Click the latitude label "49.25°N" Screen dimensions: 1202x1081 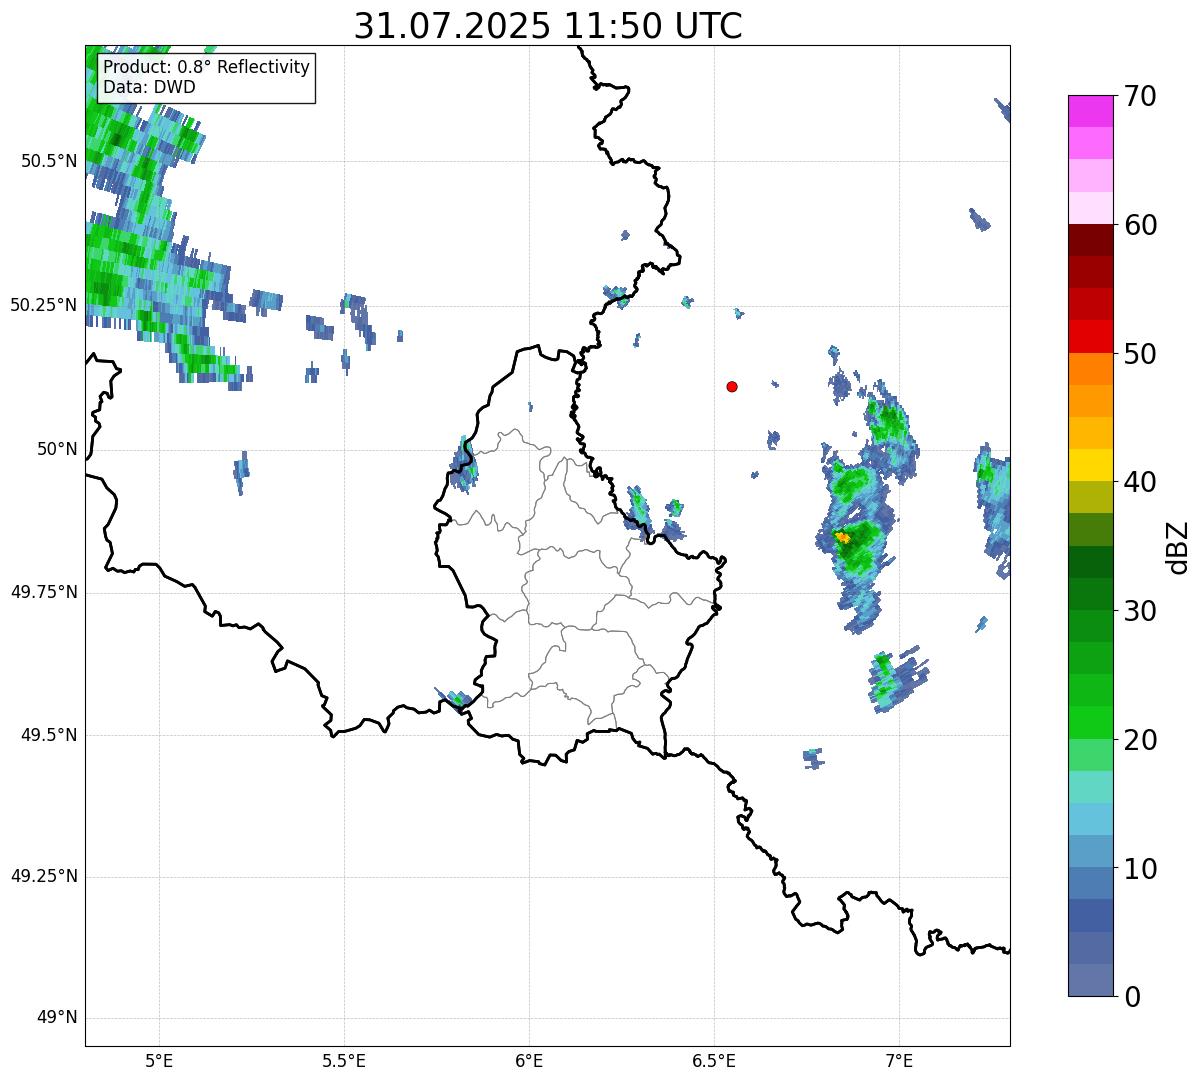(x=44, y=876)
